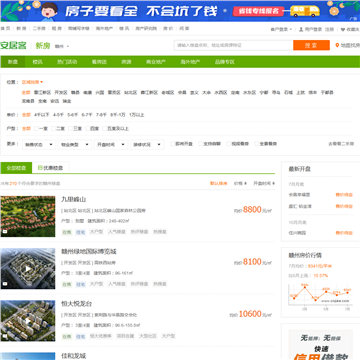The width and height of the screenshot is (360, 360).
Task: Click the 去看看二手房 link
Action: click(x=341, y=144)
